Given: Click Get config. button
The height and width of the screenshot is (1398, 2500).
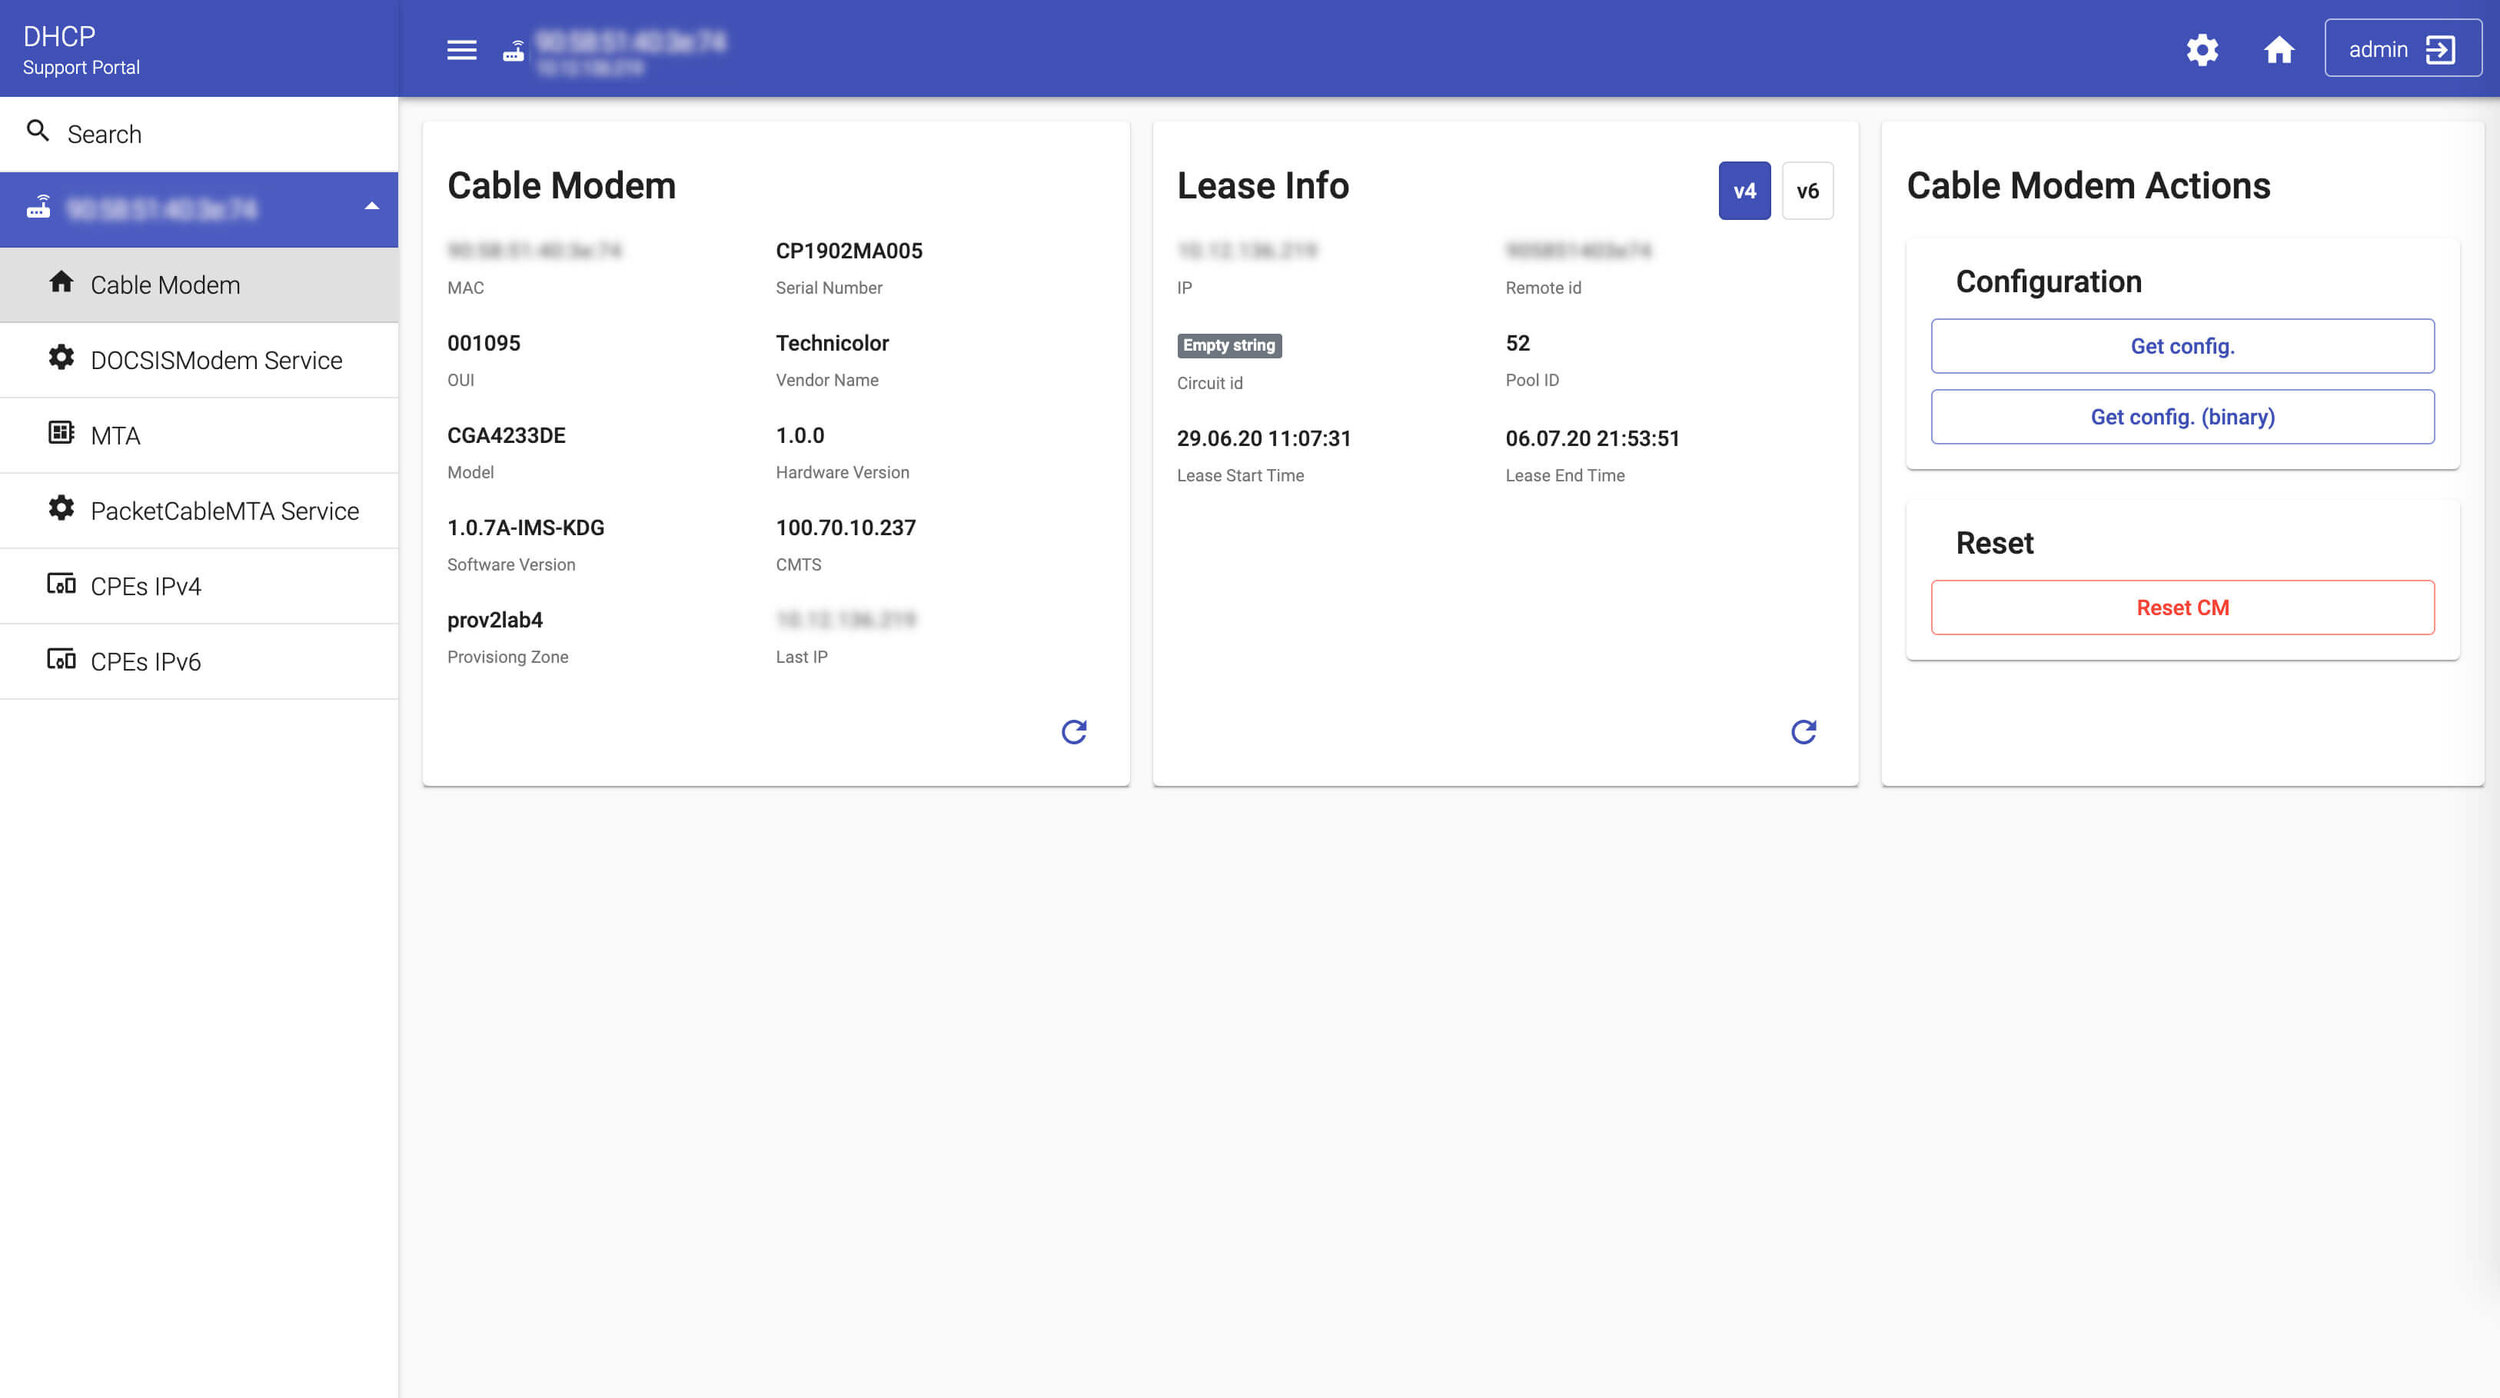Looking at the screenshot, I should click(x=2182, y=346).
